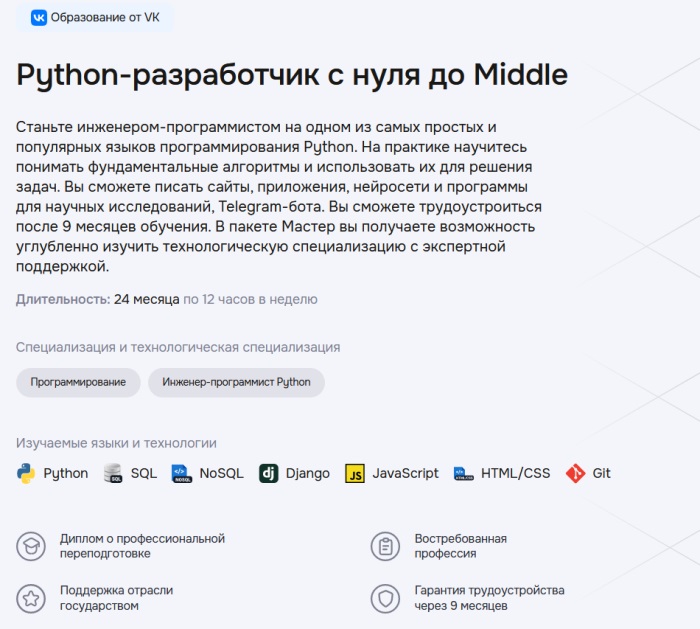Click the Django technology label
This screenshot has width=700, height=629.
pos(308,474)
